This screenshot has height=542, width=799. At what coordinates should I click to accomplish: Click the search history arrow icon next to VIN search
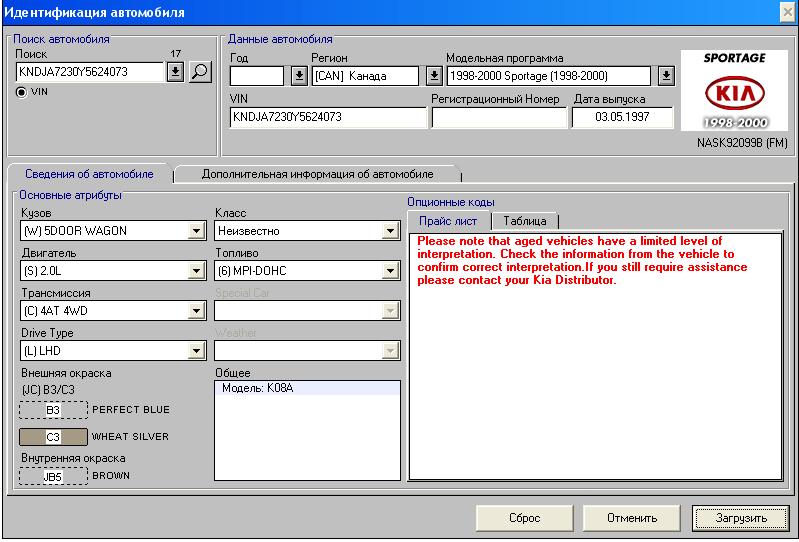(175, 72)
